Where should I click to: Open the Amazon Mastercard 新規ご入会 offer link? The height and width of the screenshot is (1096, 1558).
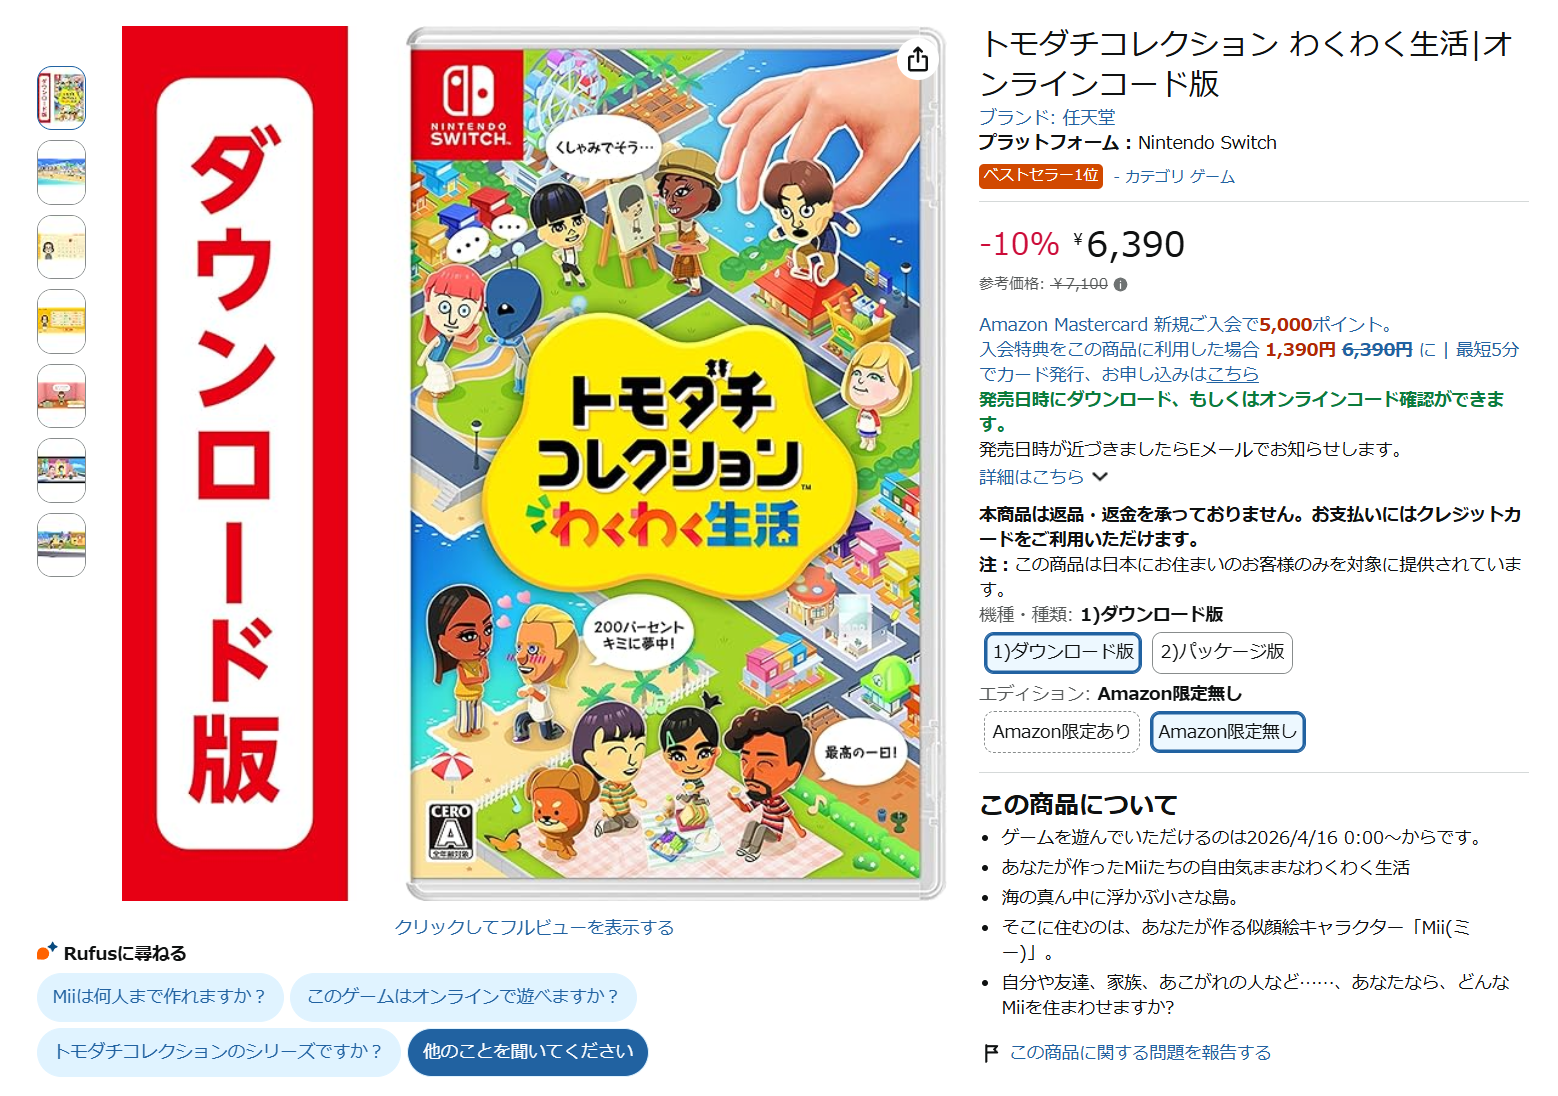tap(1186, 325)
